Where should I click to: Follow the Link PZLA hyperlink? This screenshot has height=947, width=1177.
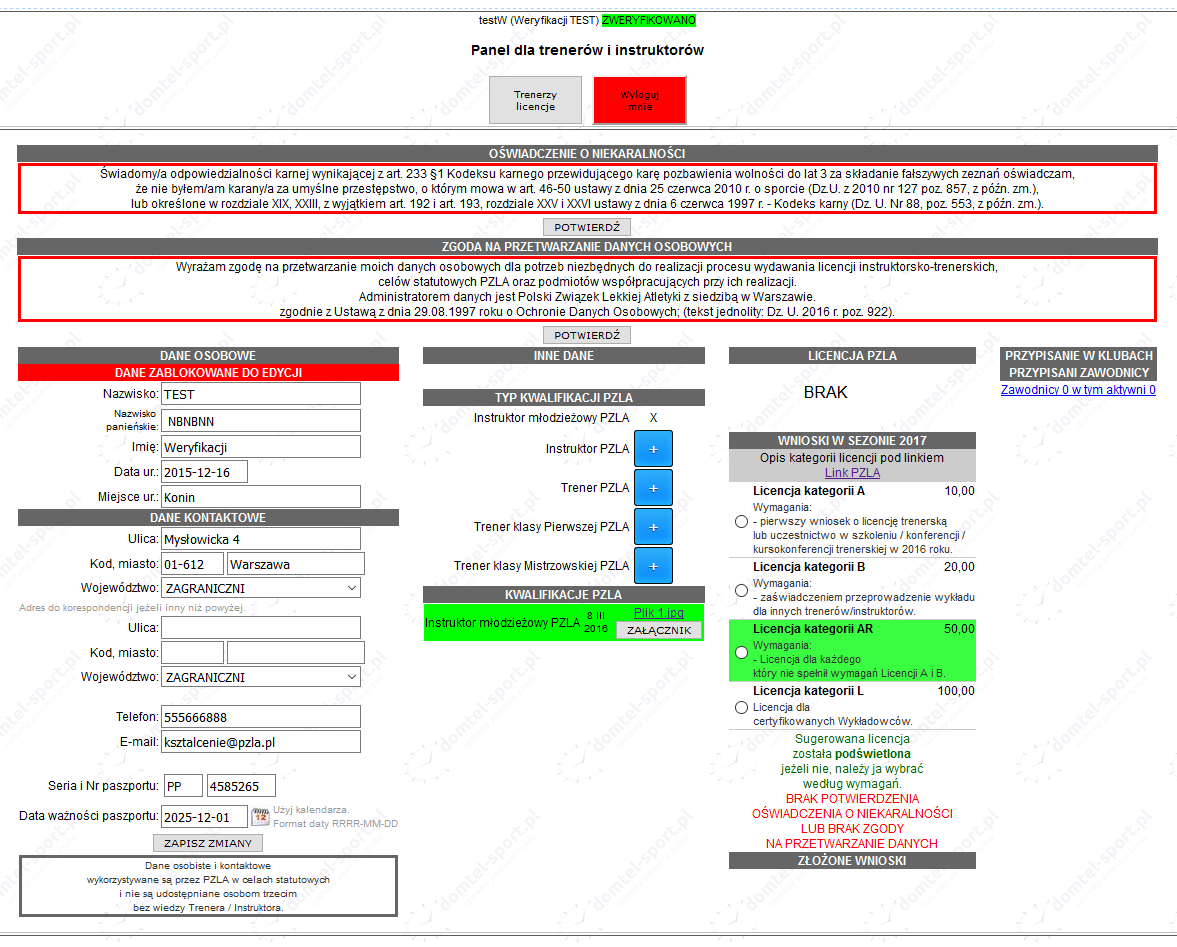852,473
